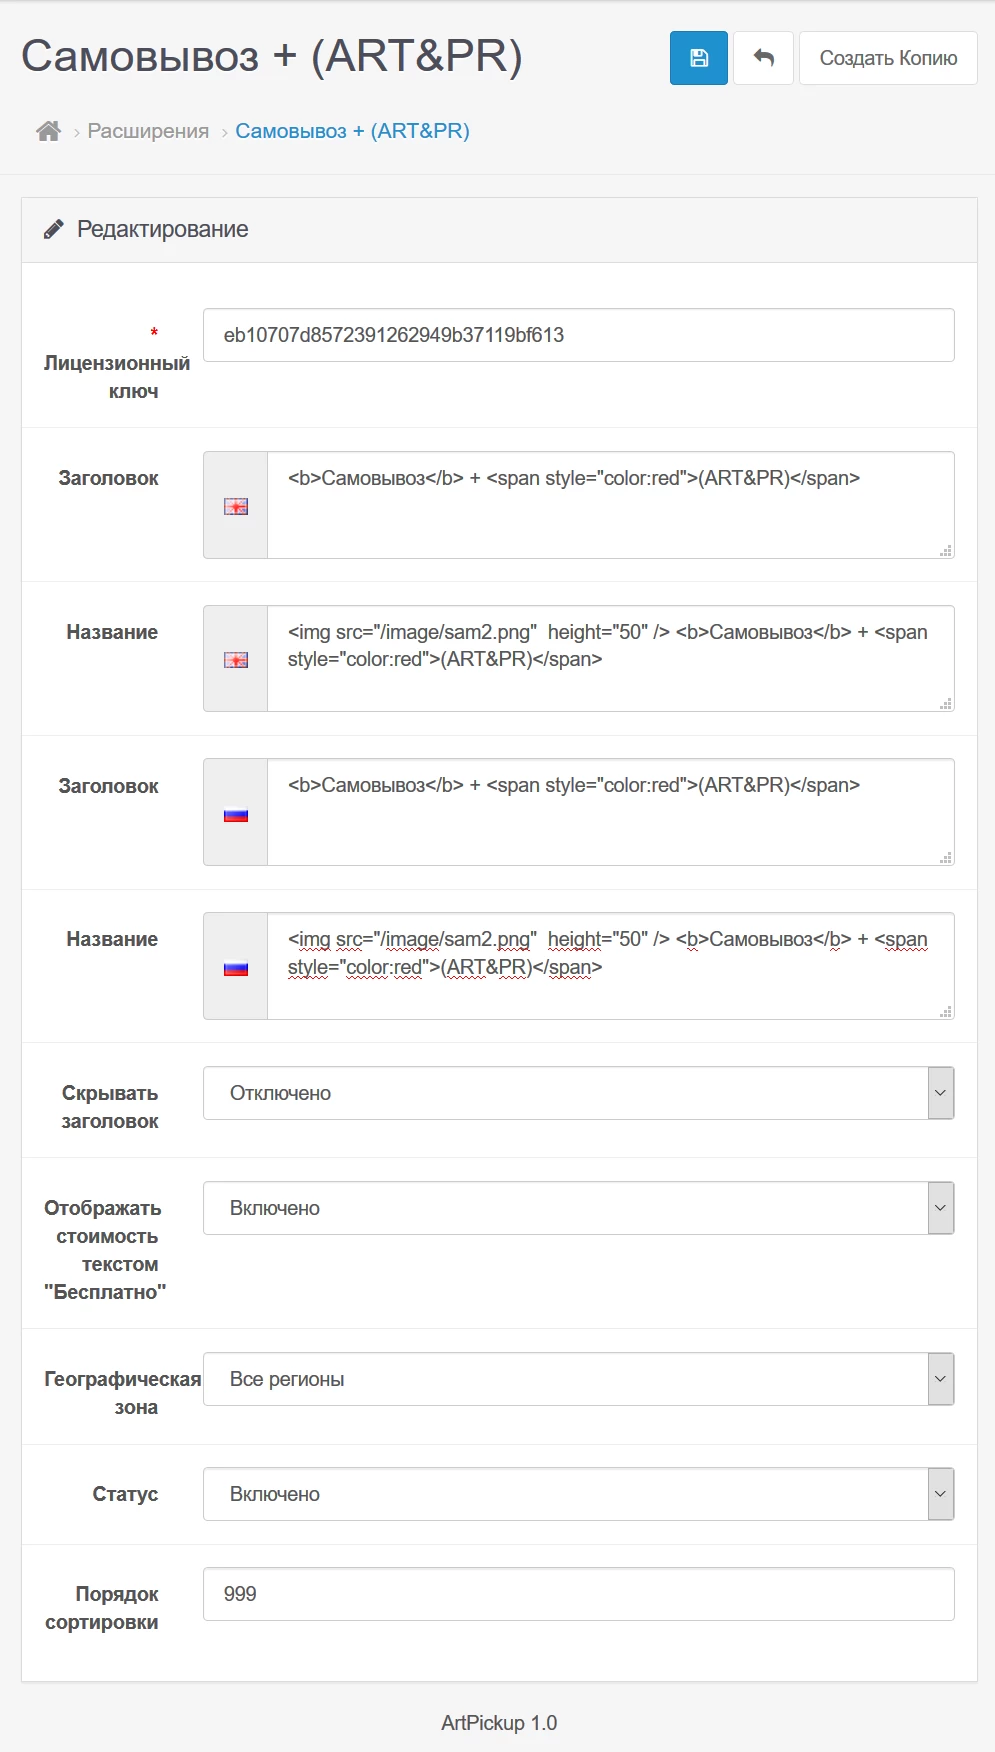Image resolution: width=995 pixels, height=1752 pixels.
Task: Focus the Лицензионный ключ input field
Action: click(579, 335)
